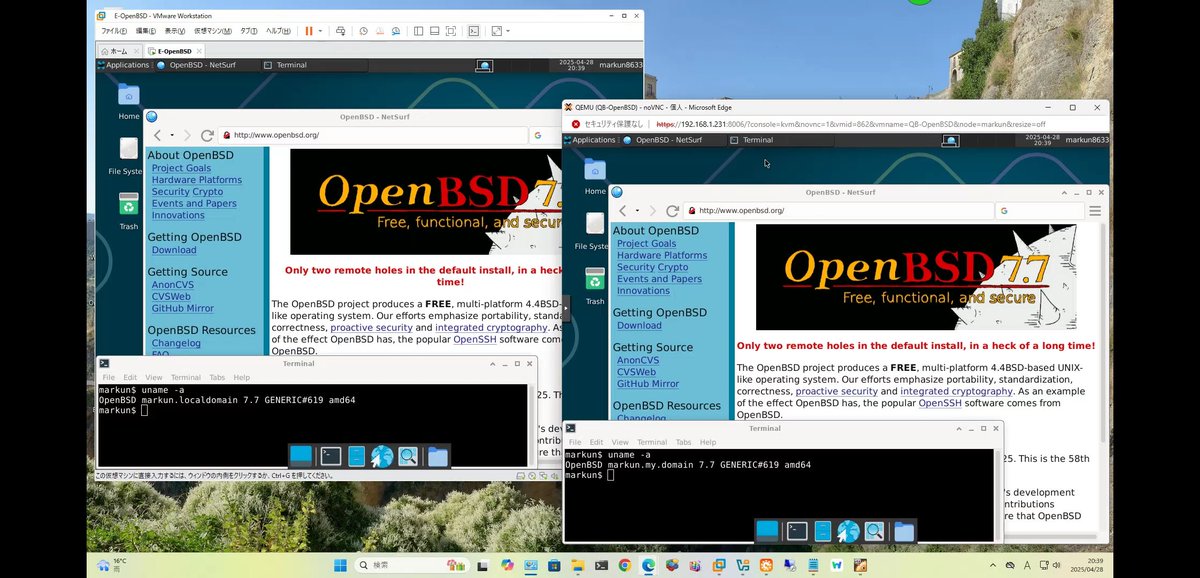Take a VMware snapshot clock icon
This screenshot has width=1200, height=578.
point(363,31)
